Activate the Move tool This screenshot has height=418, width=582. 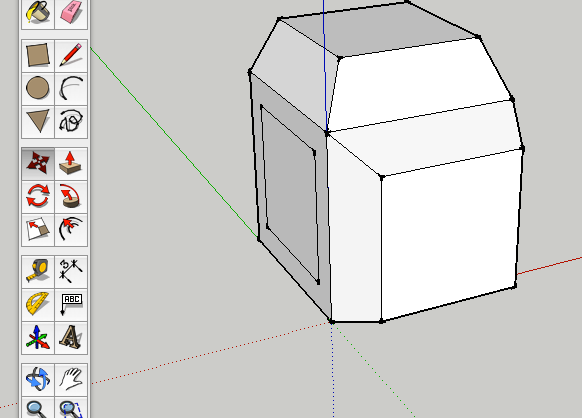click(38, 163)
